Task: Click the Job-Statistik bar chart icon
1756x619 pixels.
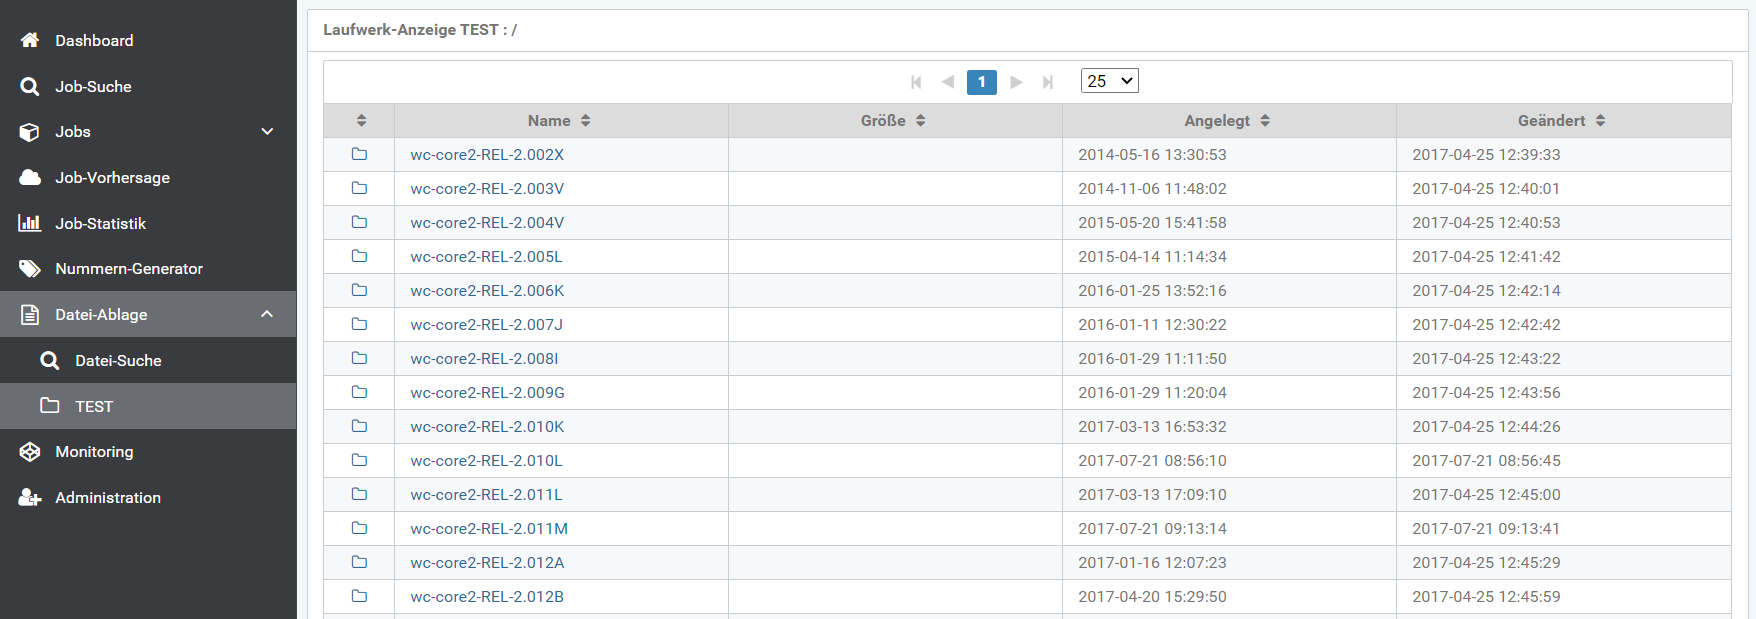Action: [30, 223]
